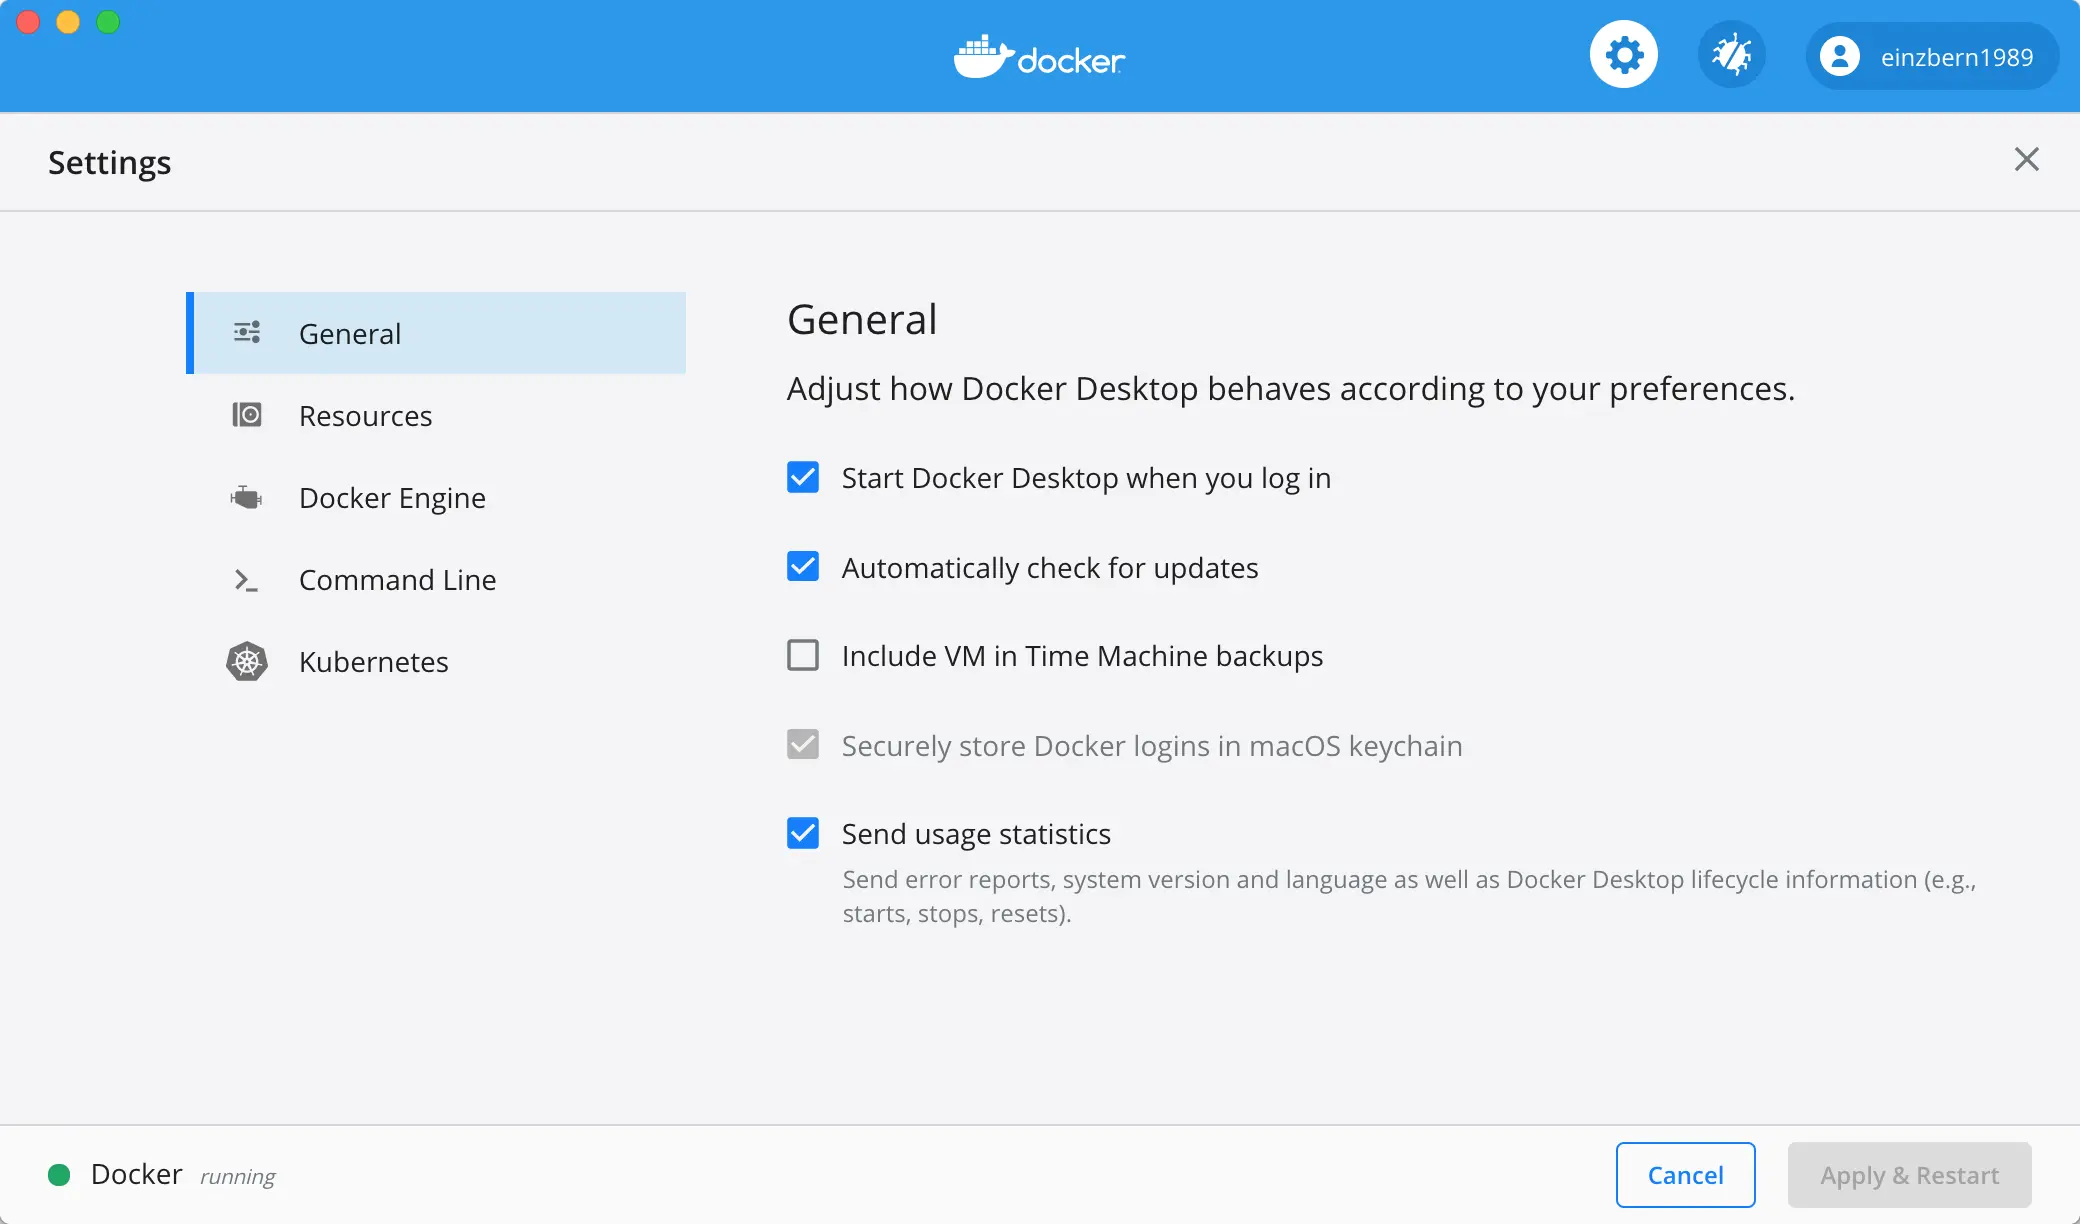Click the Command Line prompt icon
2080x1224 pixels.
click(x=246, y=580)
